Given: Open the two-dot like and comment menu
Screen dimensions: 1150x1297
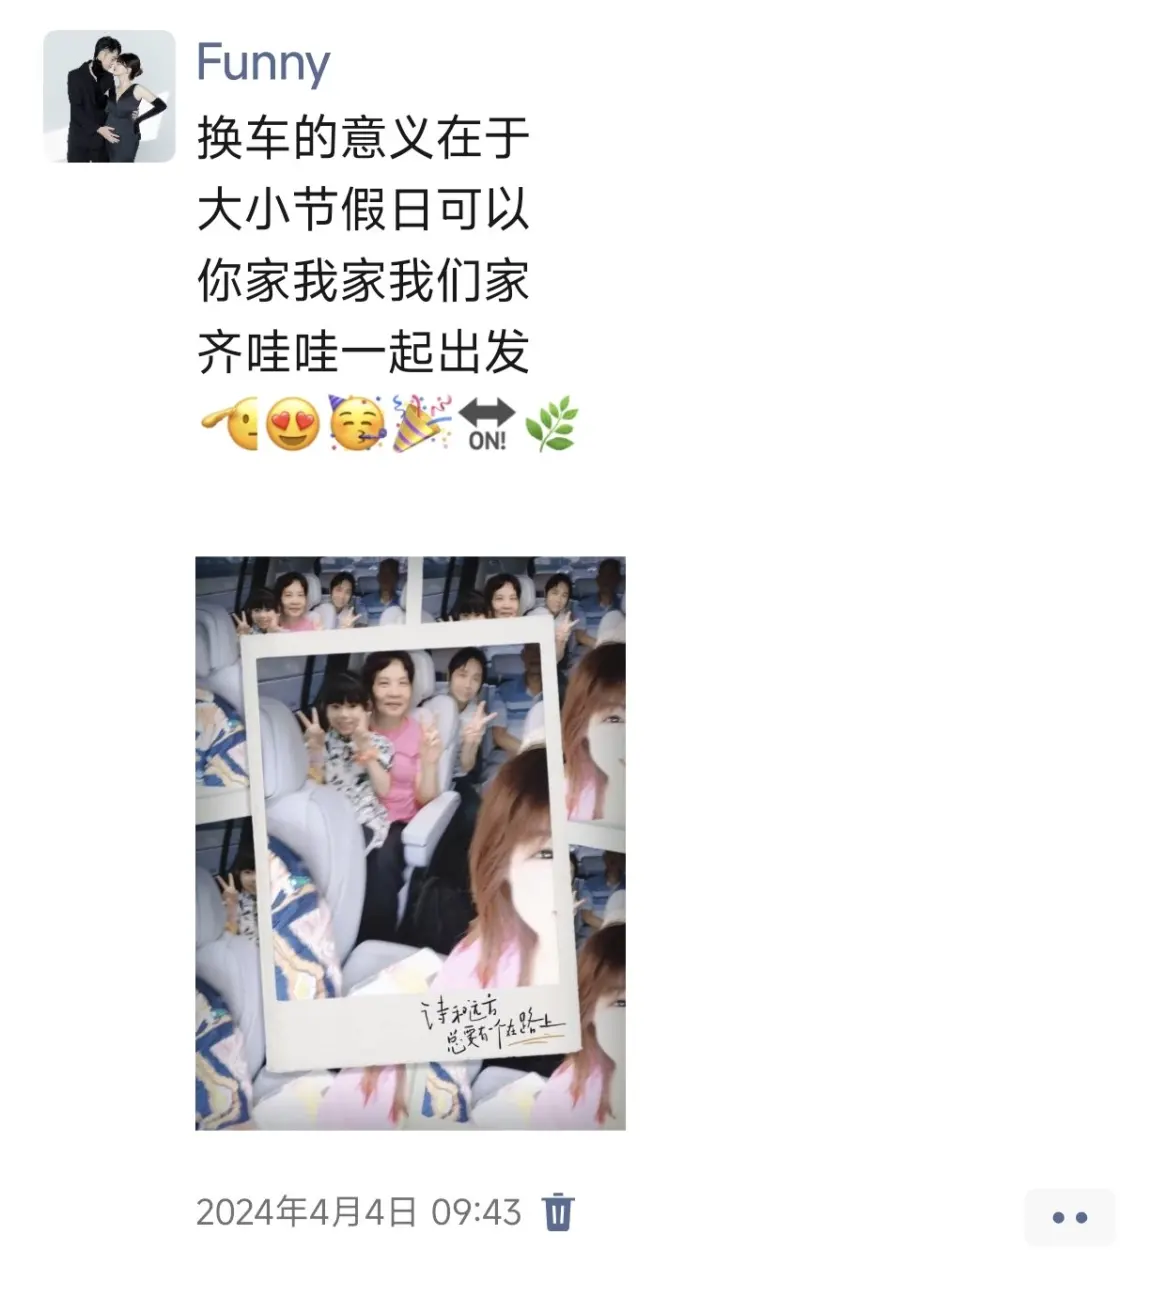Looking at the screenshot, I should click(1069, 1217).
